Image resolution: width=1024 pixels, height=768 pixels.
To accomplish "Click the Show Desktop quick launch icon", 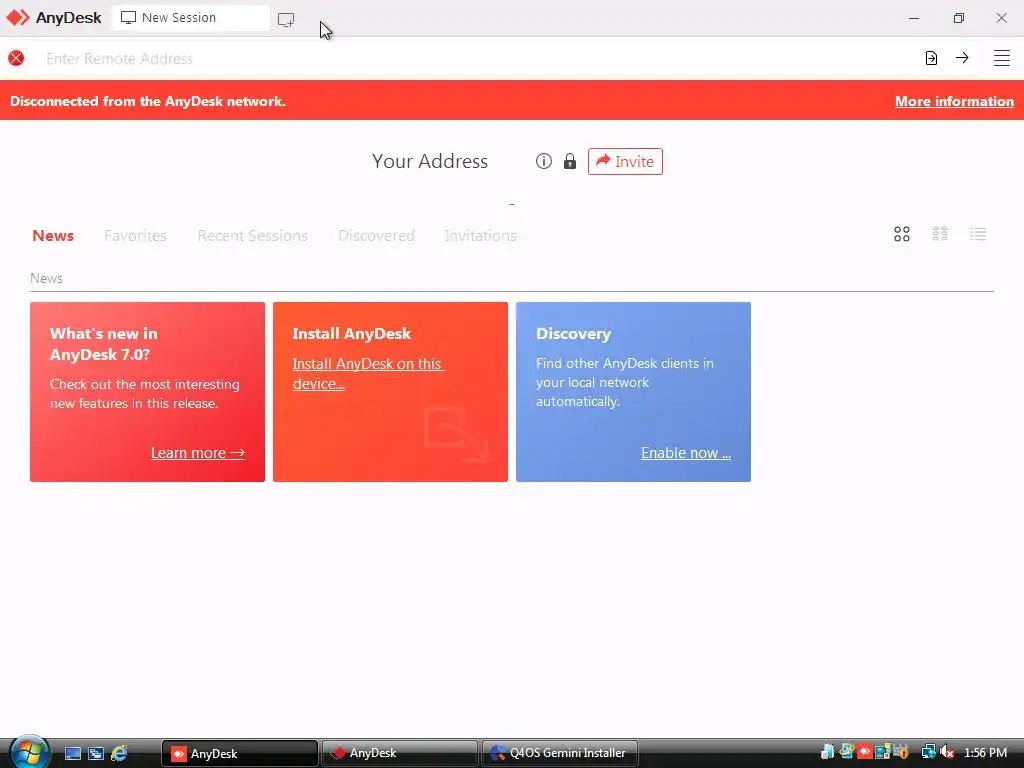I will pos(73,753).
